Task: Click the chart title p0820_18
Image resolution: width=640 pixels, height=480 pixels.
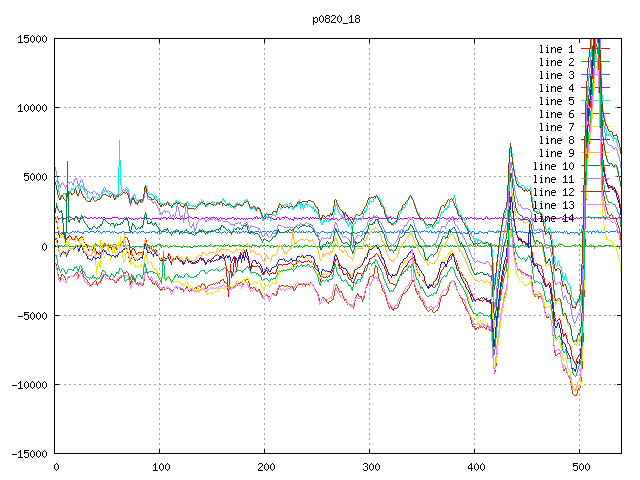Action: [337, 18]
